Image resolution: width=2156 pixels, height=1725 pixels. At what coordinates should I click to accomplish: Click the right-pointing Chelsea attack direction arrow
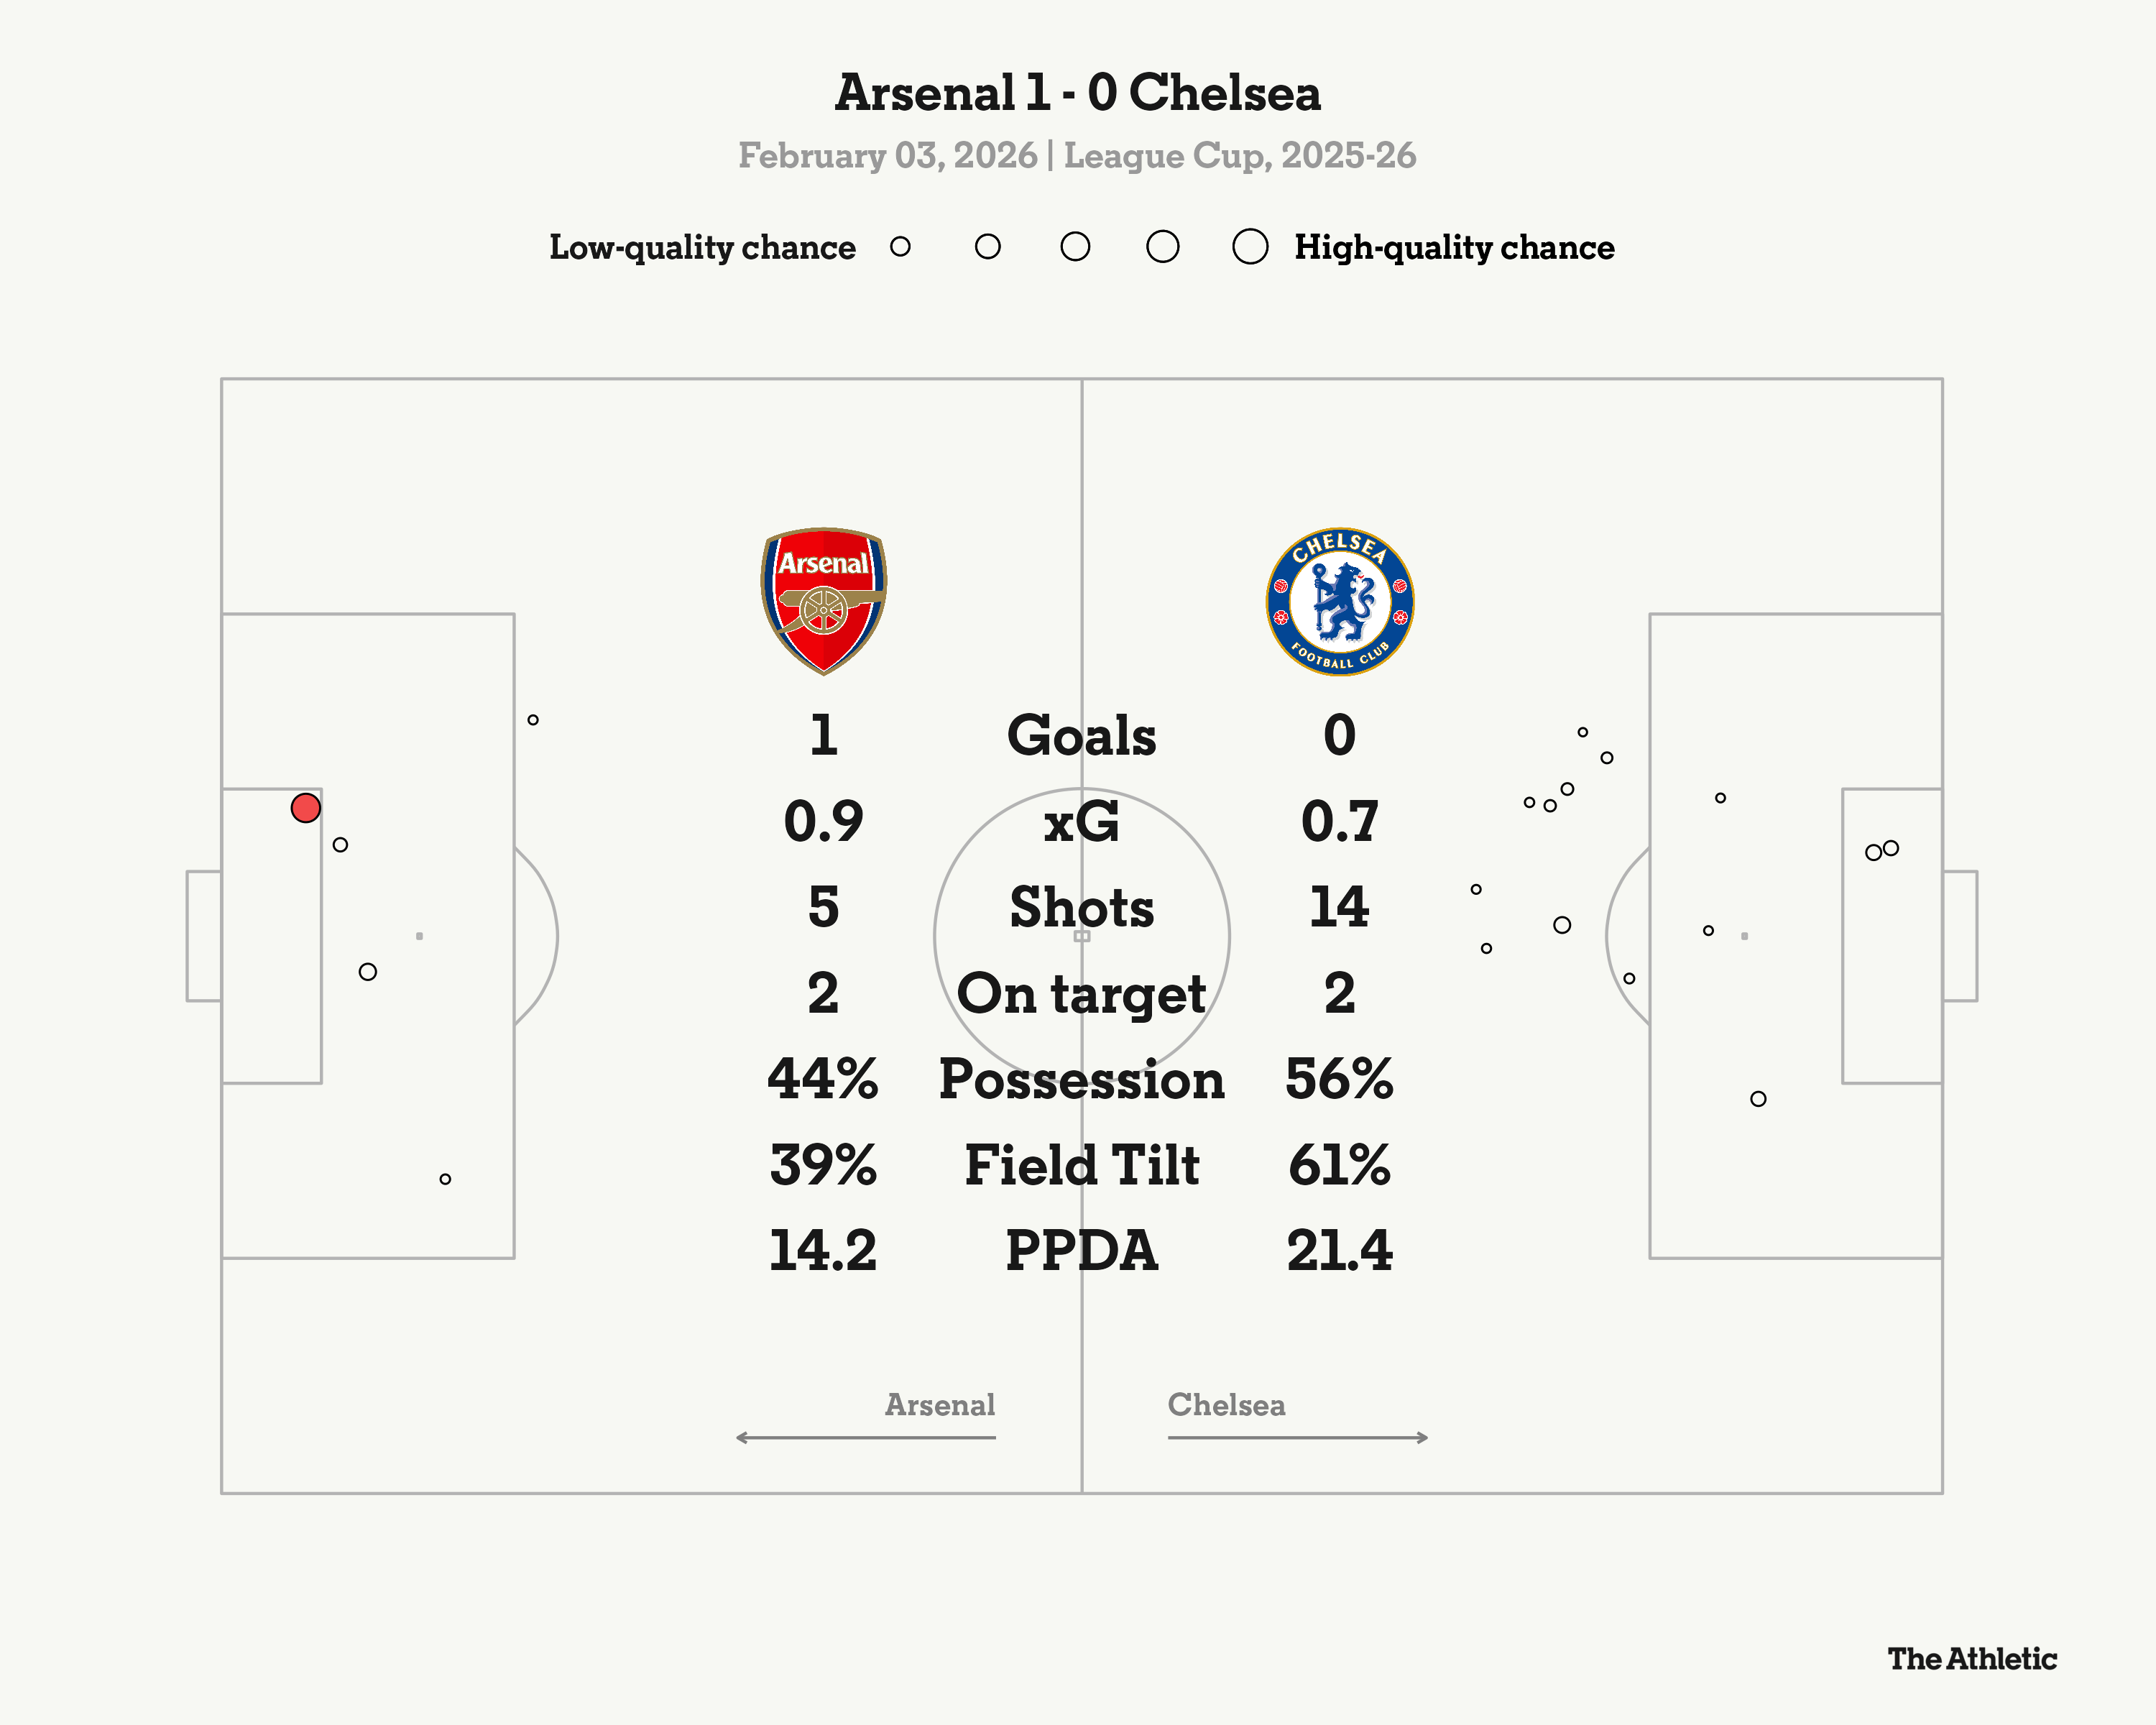[x=1297, y=1437]
